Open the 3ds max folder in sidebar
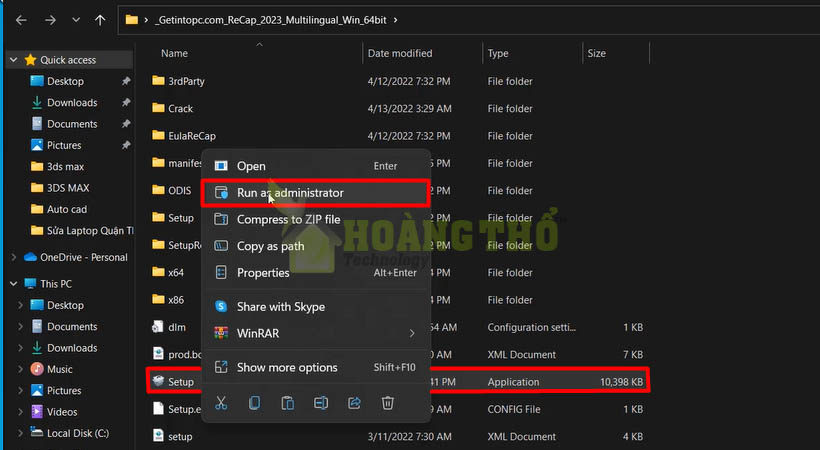820x450 pixels. (x=65, y=166)
